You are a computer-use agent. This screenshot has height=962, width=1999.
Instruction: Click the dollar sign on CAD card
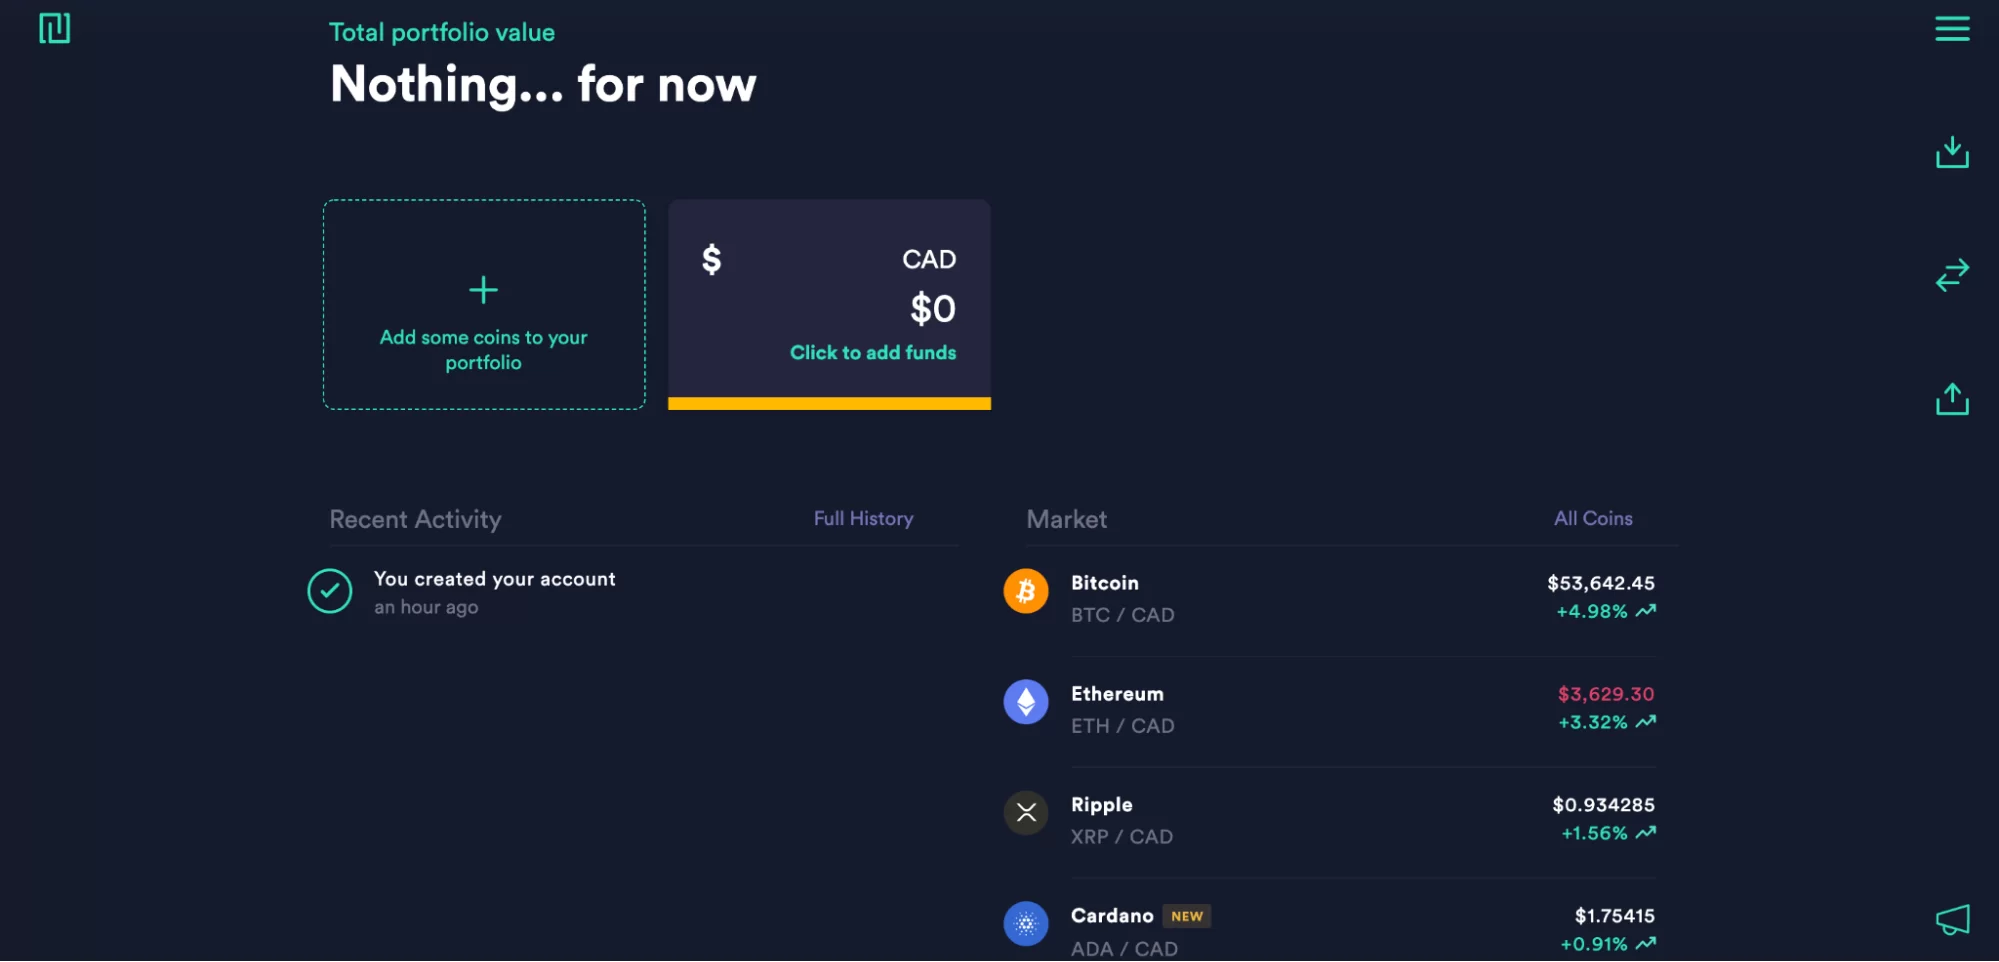(711, 260)
